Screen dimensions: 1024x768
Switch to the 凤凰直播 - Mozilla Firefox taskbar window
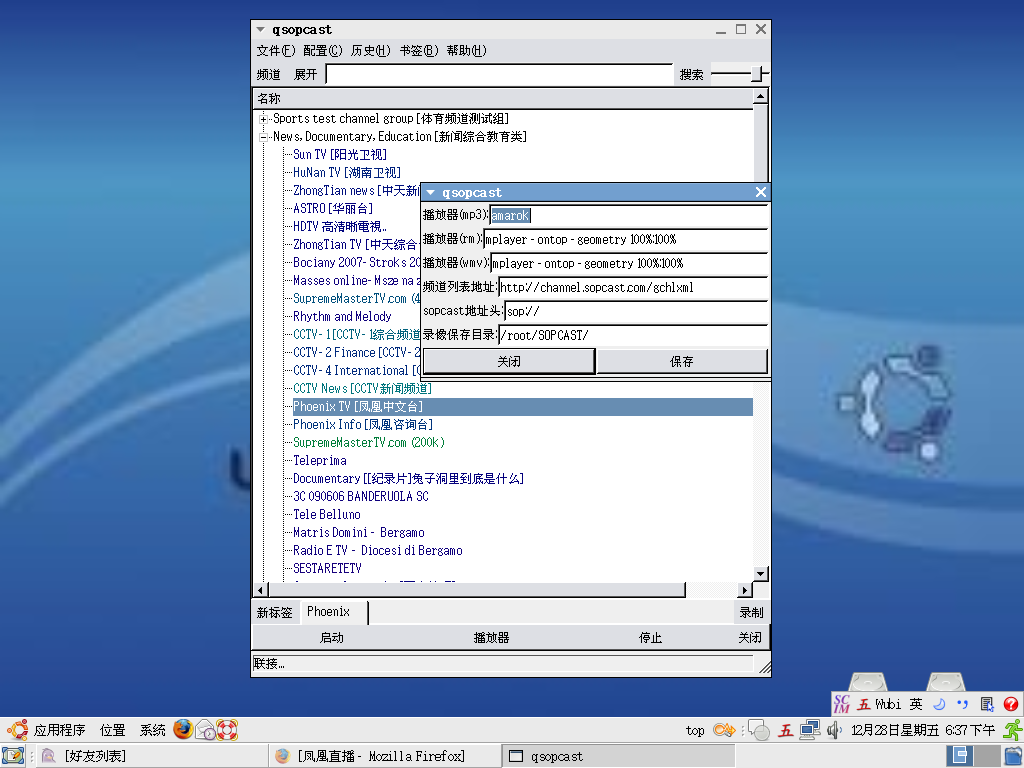click(x=384, y=756)
